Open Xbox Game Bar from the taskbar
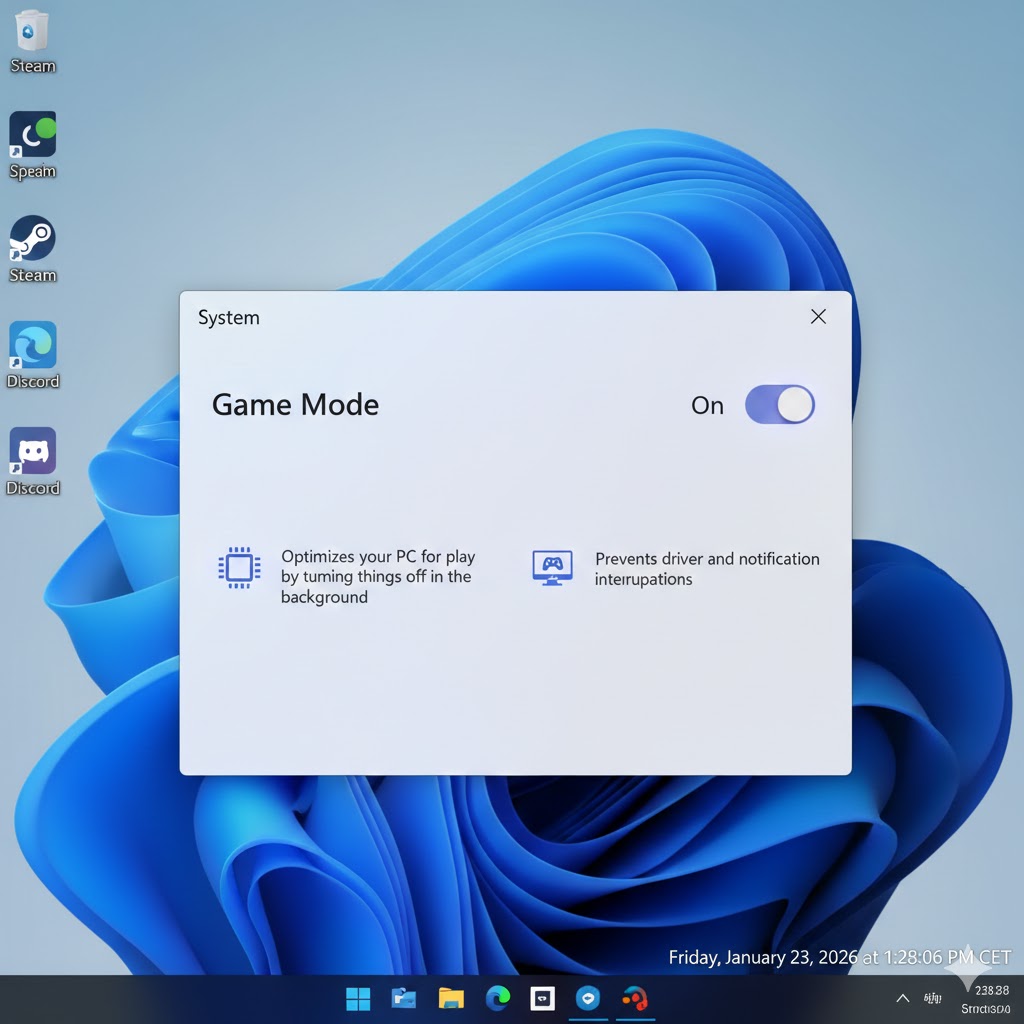The image size is (1024, 1024). coord(542,998)
